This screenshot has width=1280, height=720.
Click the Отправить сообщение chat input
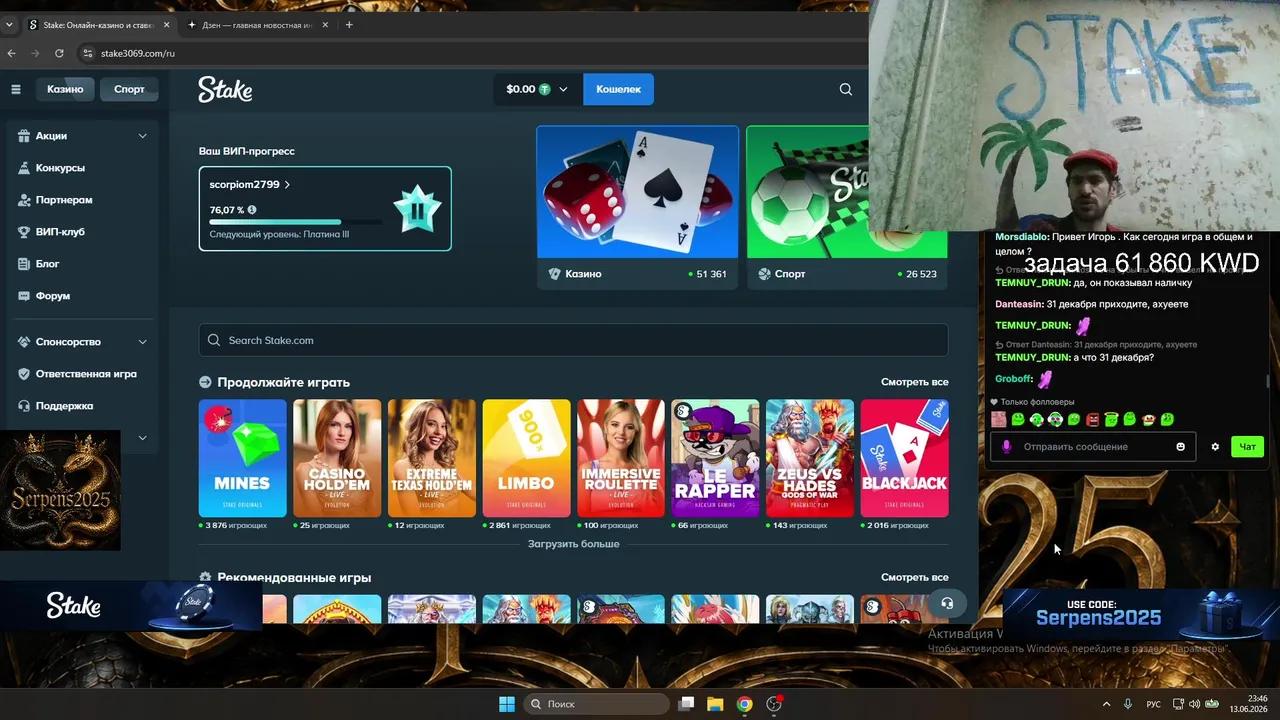click(1095, 447)
